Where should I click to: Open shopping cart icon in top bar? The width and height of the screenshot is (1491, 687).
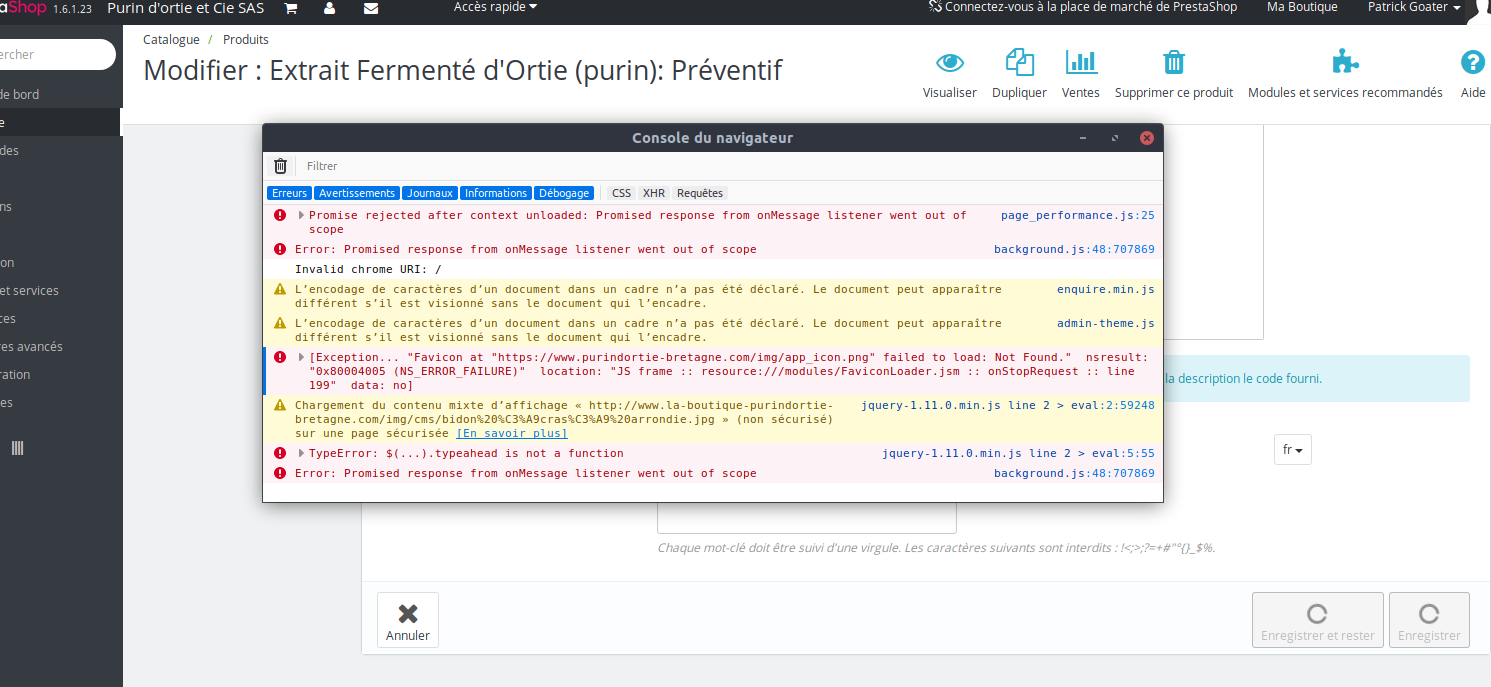tap(291, 8)
